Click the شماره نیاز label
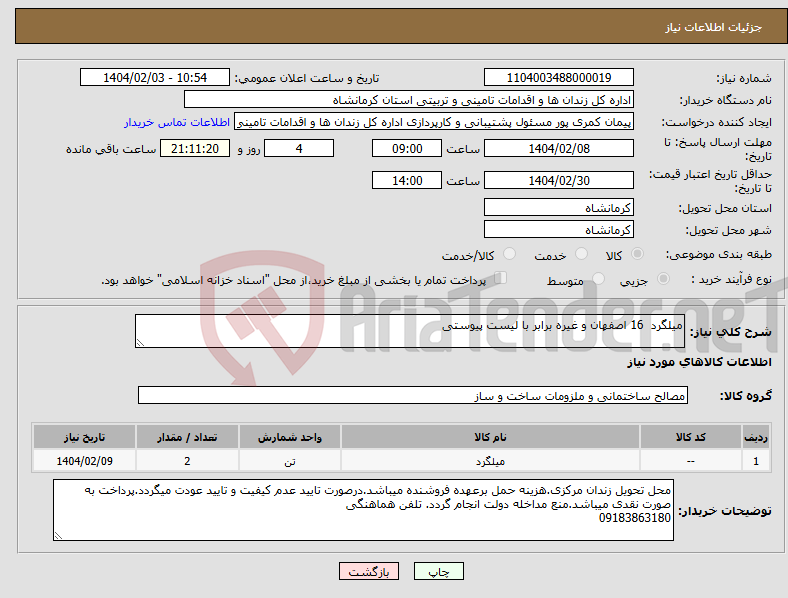 744,78
